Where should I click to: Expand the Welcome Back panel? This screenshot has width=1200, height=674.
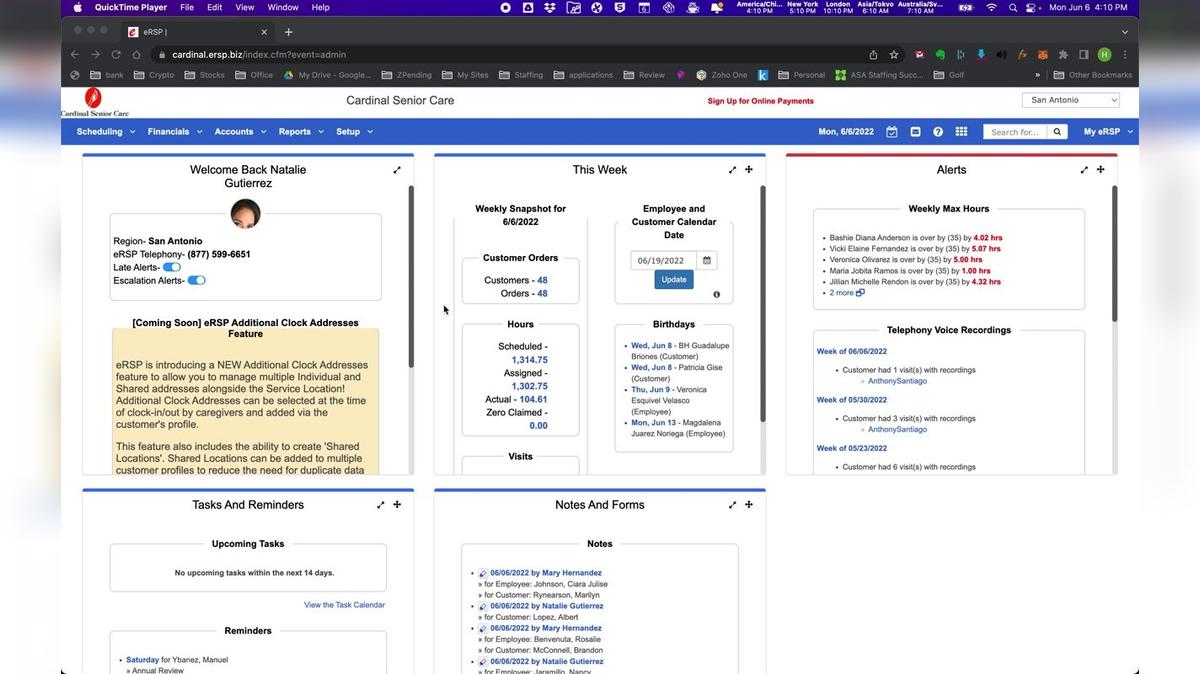tap(397, 170)
